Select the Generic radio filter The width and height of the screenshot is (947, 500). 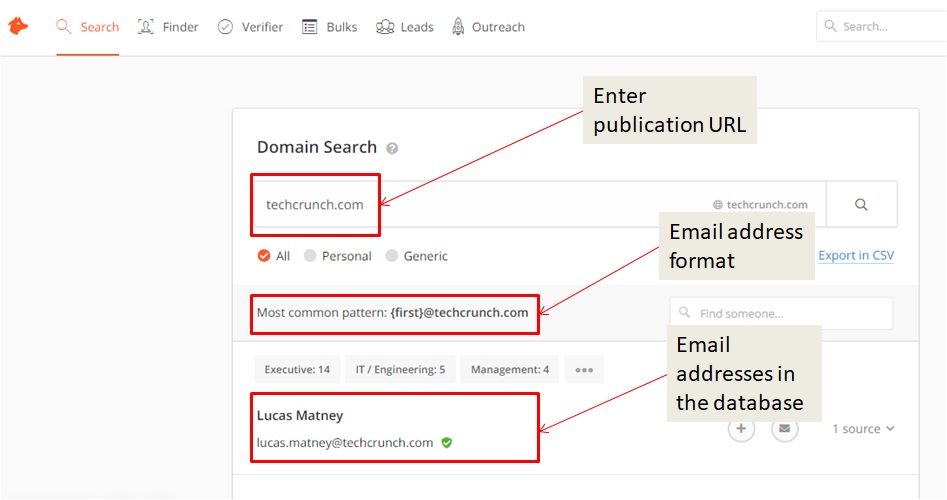coord(392,256)
